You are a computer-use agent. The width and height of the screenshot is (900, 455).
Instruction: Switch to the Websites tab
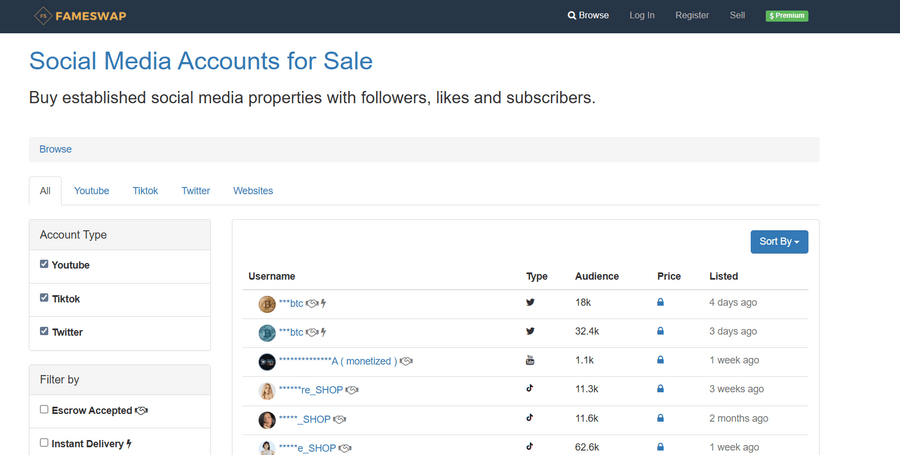coord(253,191)
